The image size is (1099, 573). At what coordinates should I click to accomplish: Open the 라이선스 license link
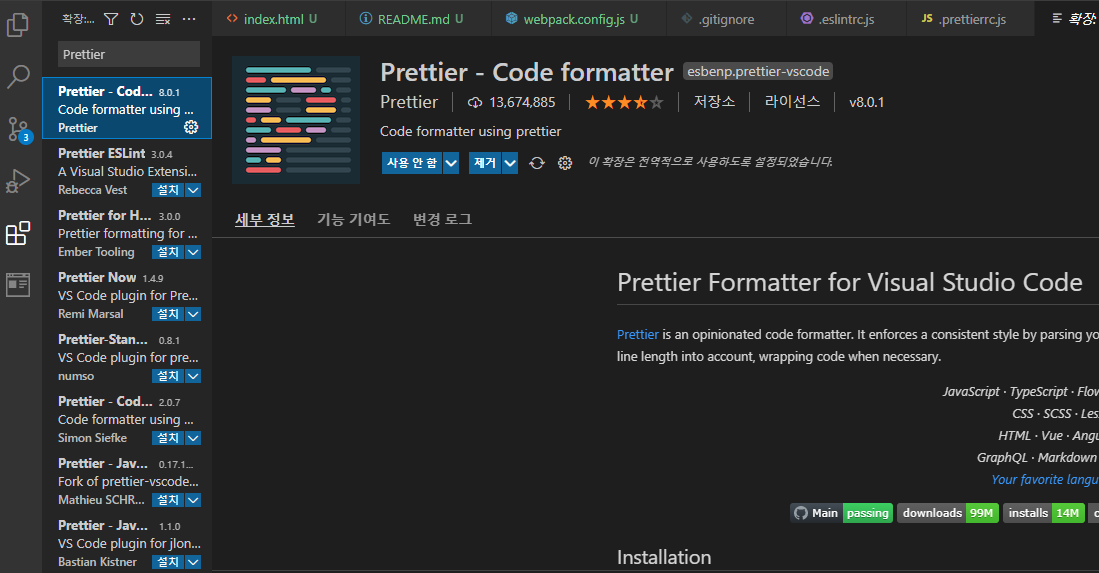792,102
